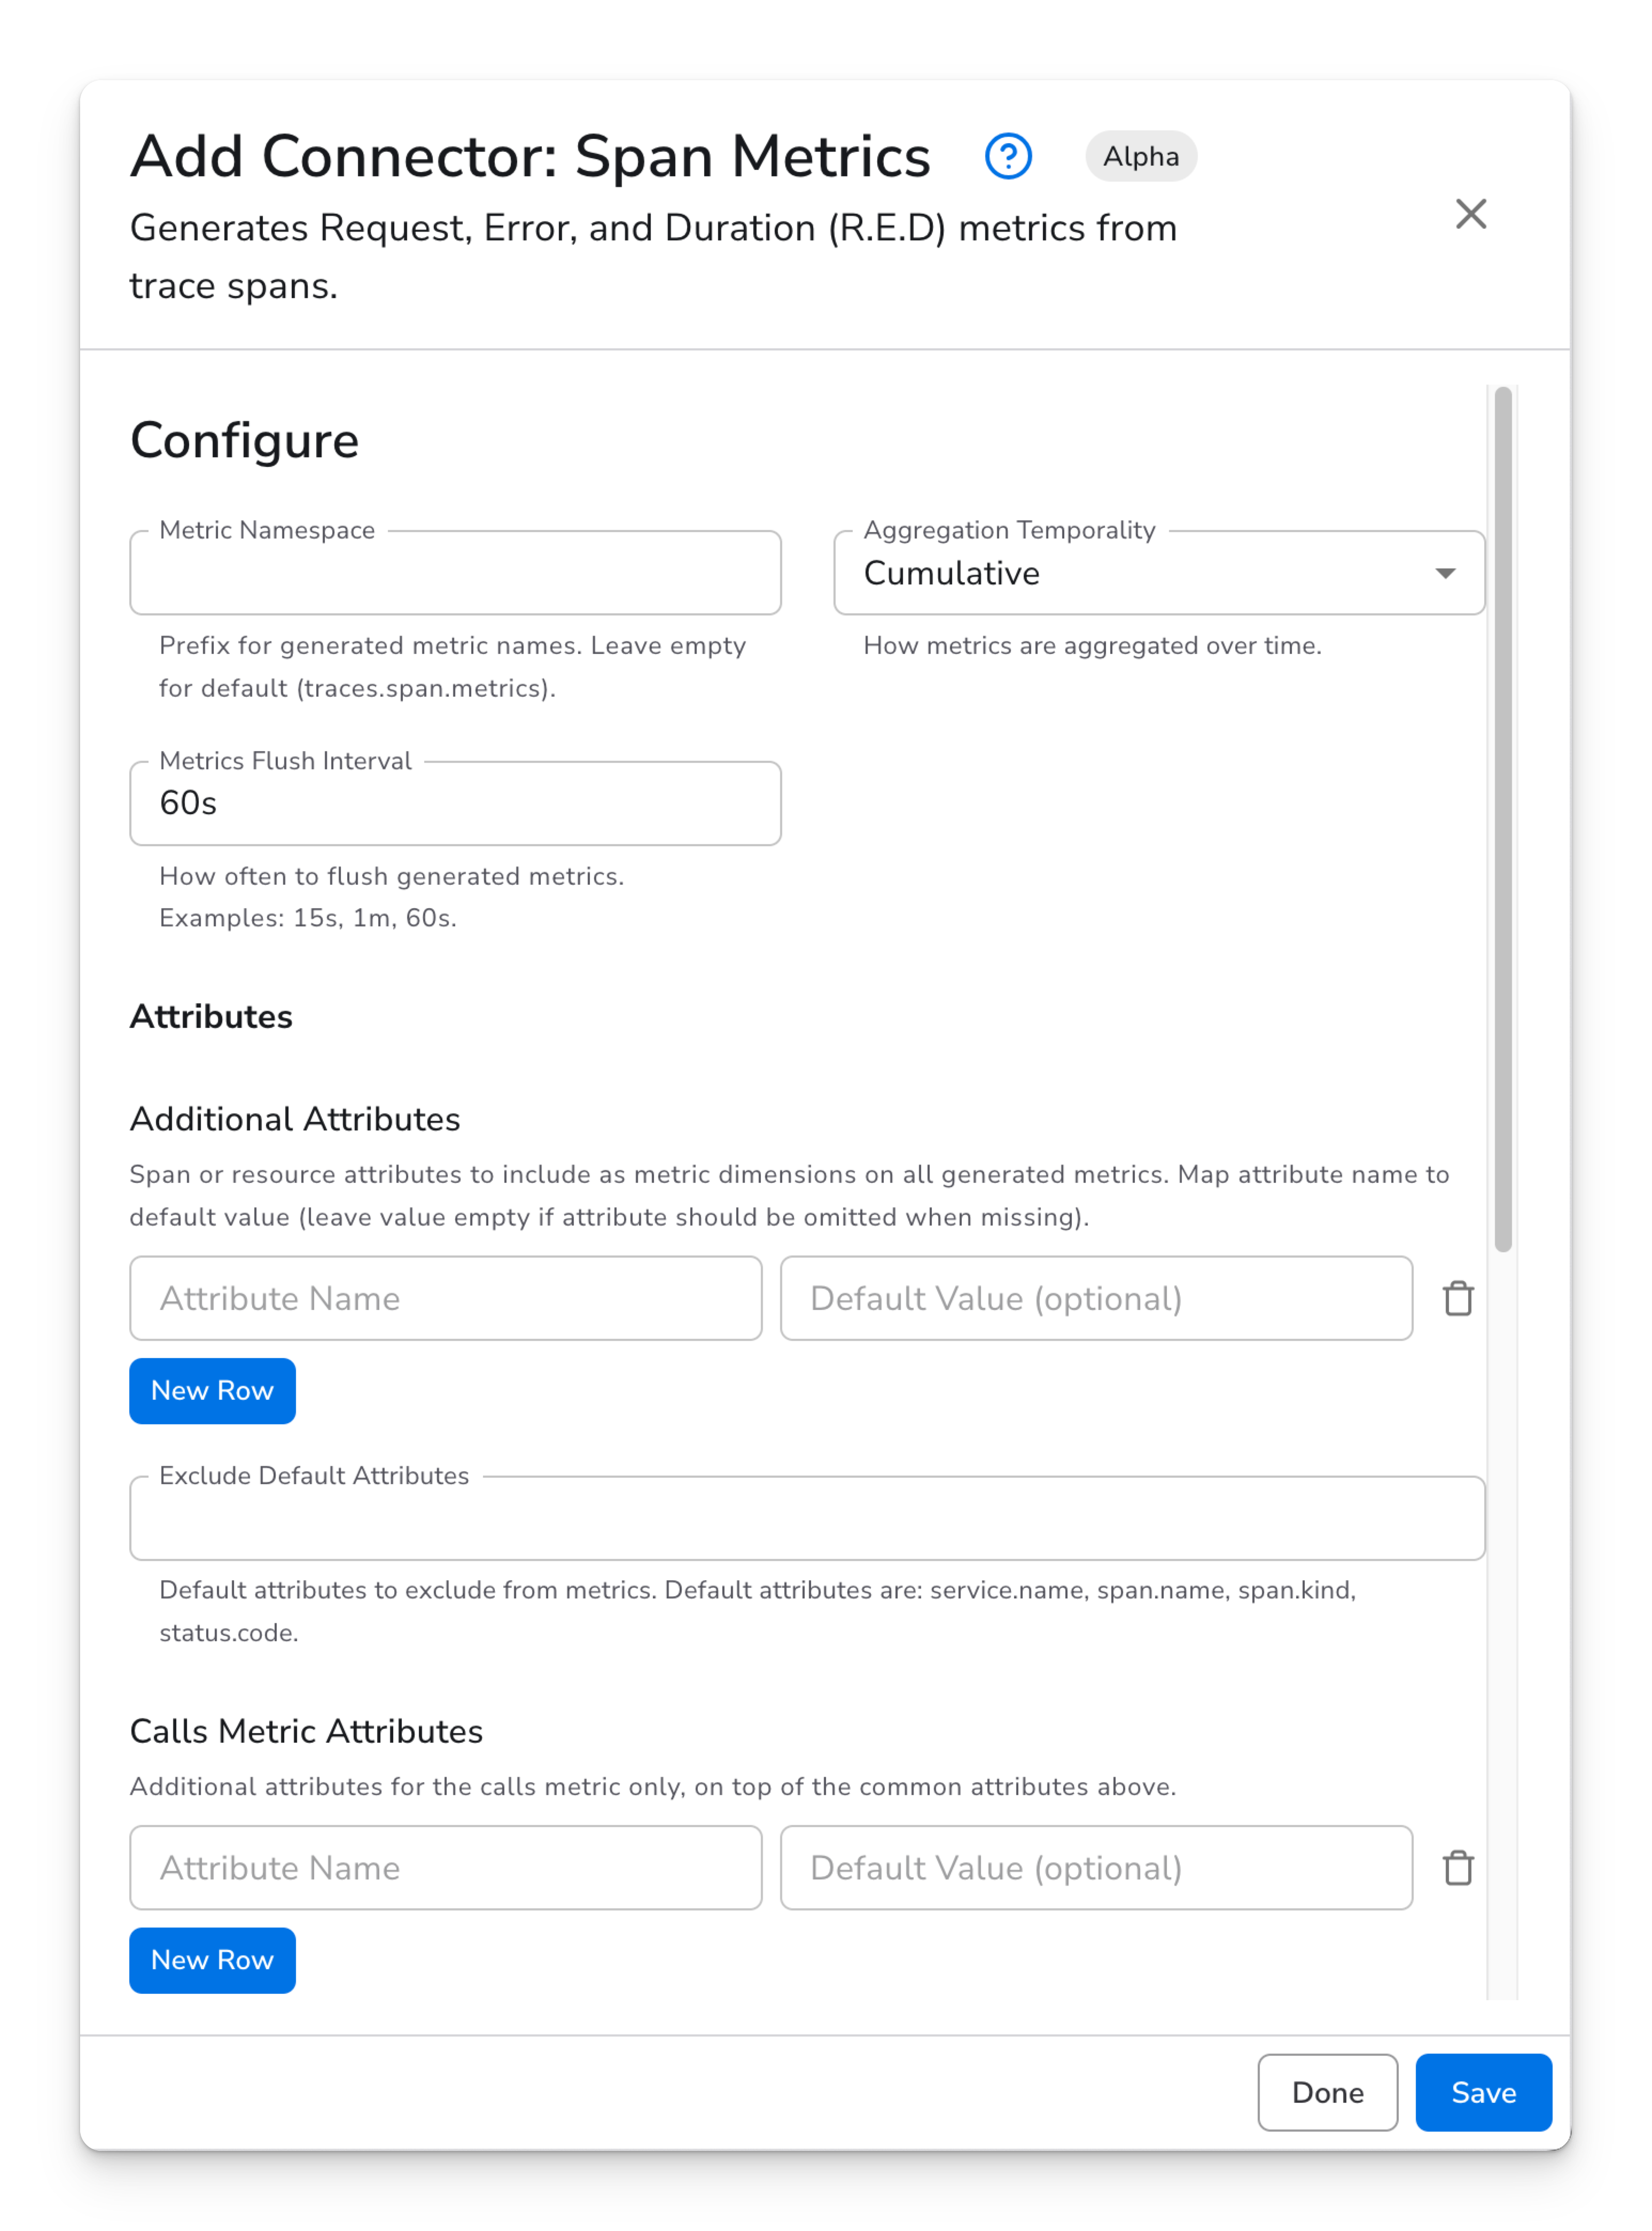Click Attribute Name under Additional Attributes
This screenshot has width=1652, height=2231.
point(445,1298)
